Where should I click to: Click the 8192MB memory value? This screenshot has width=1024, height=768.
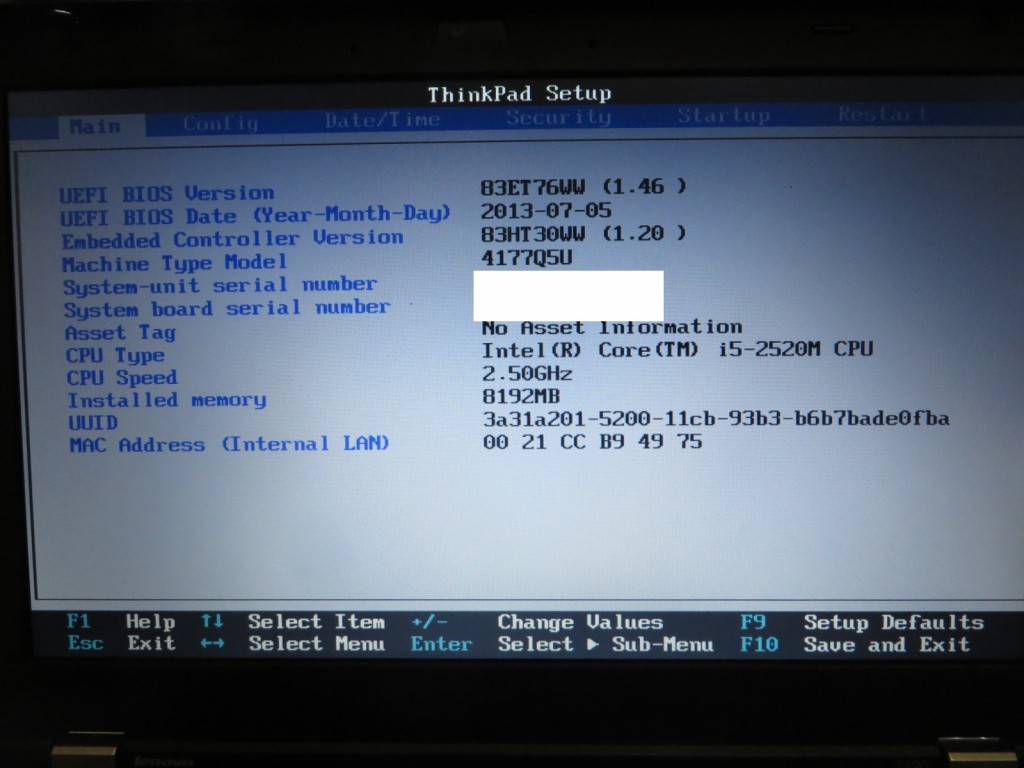point(521,396)
